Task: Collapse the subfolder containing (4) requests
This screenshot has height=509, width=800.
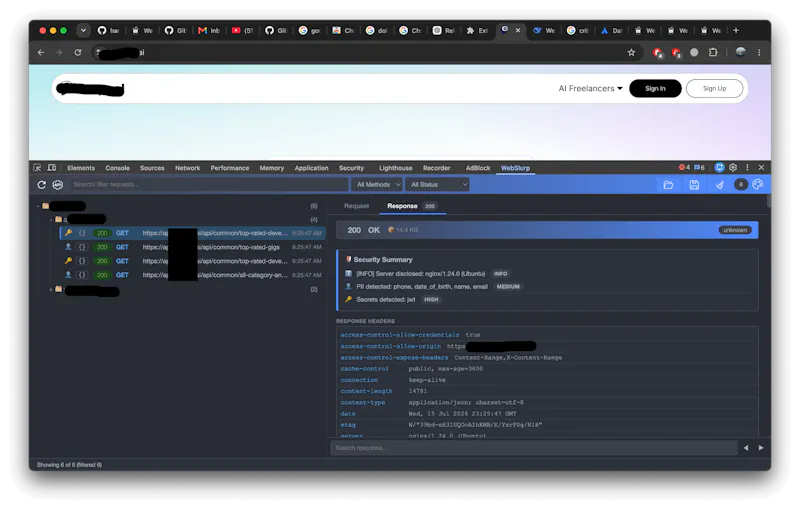Action: [51, 219]
